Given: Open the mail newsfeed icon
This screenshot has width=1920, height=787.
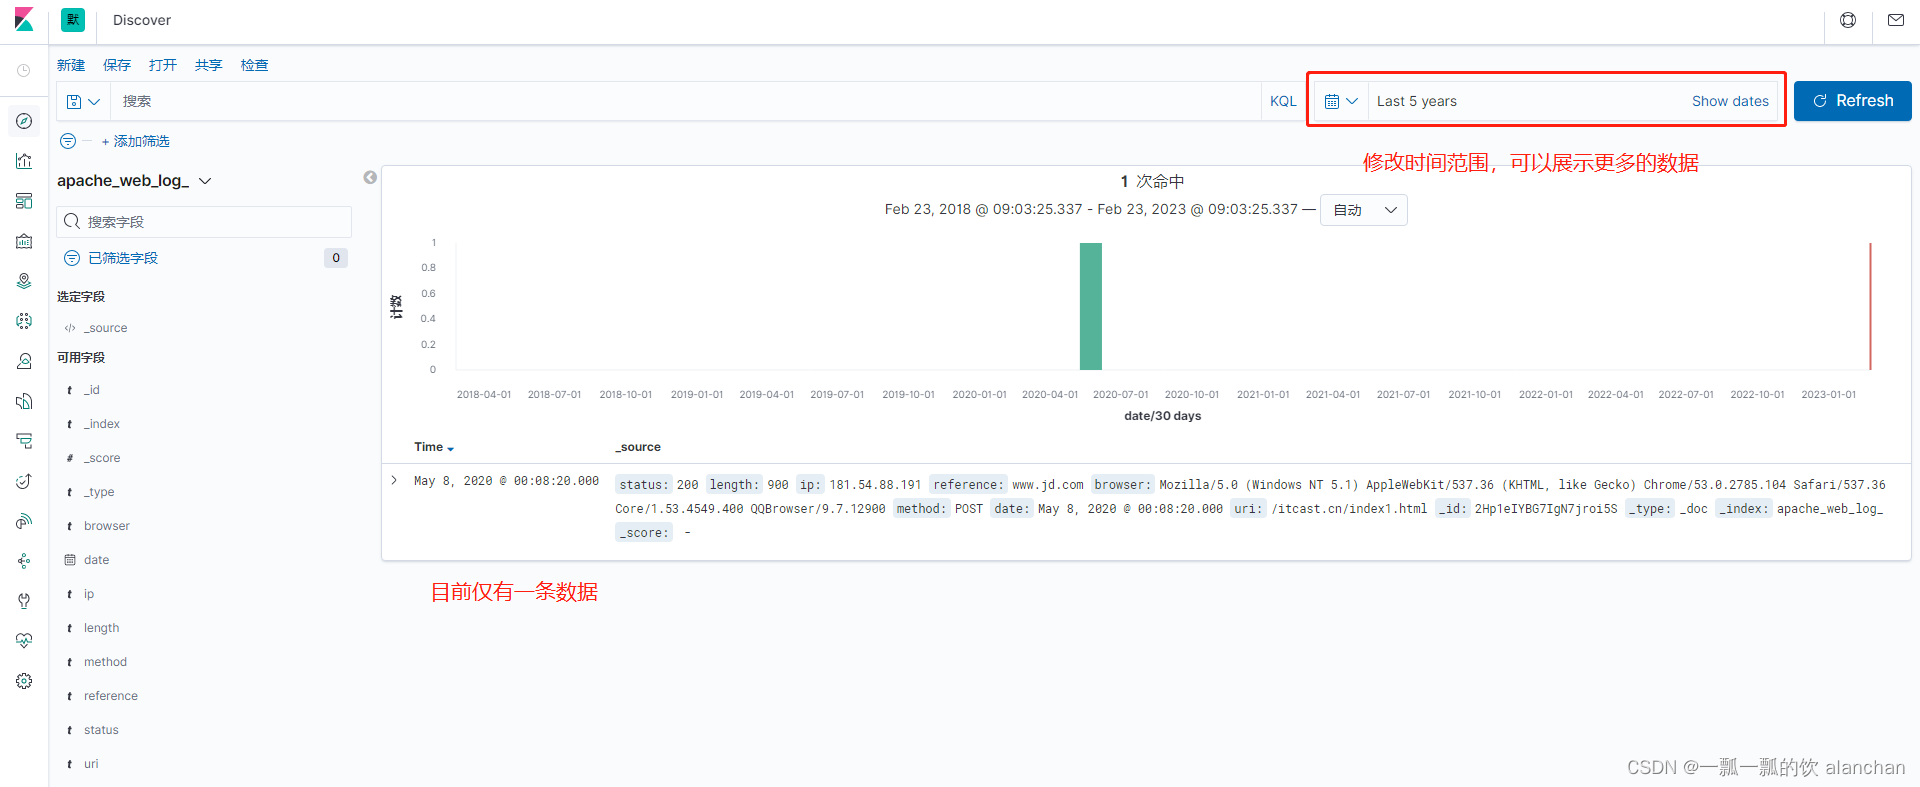Looking at the screenshot, I should pyautogui.click(x=1896, y=20).
